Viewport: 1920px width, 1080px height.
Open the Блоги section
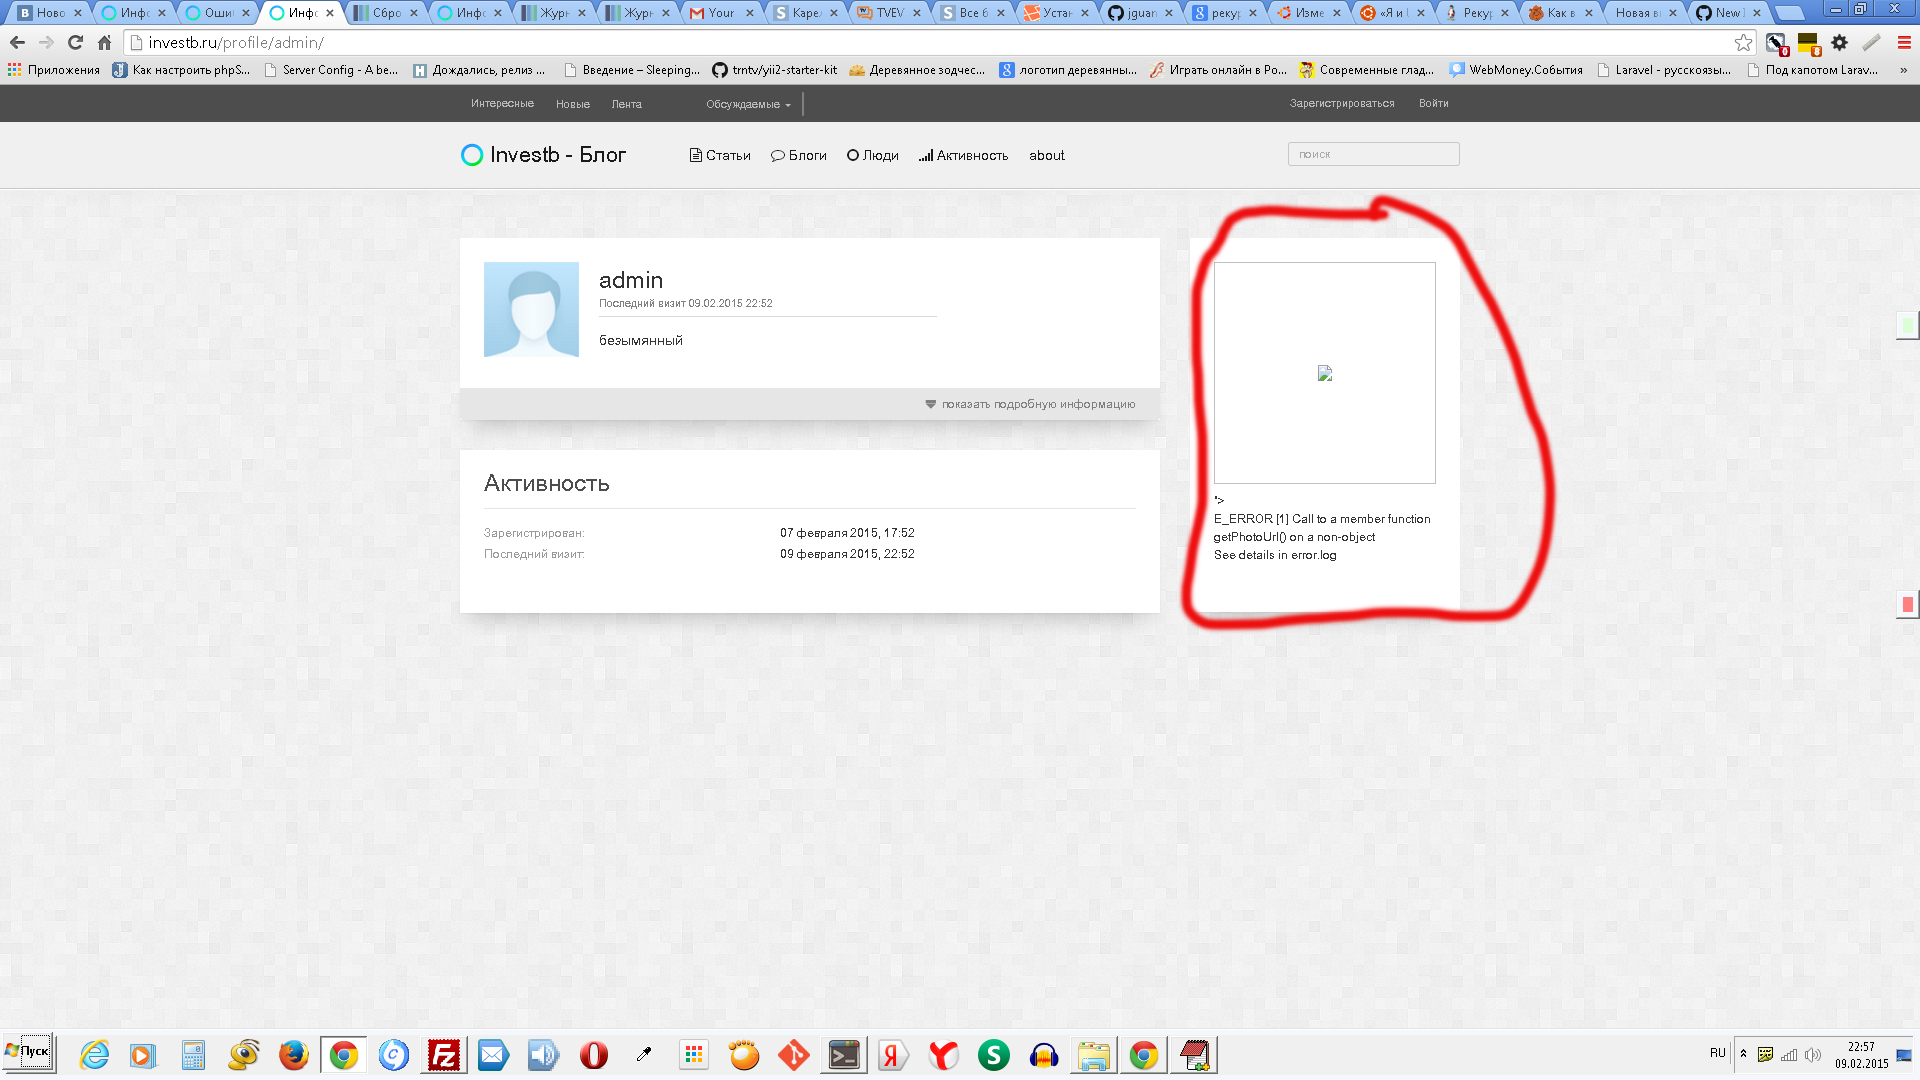point(798,156)
